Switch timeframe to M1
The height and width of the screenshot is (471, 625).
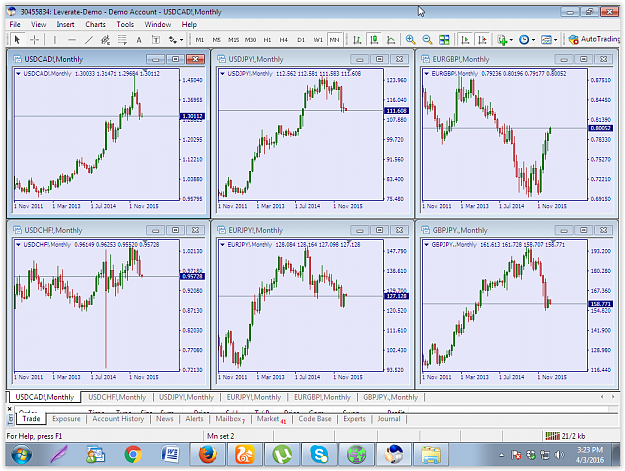(200, 40)
